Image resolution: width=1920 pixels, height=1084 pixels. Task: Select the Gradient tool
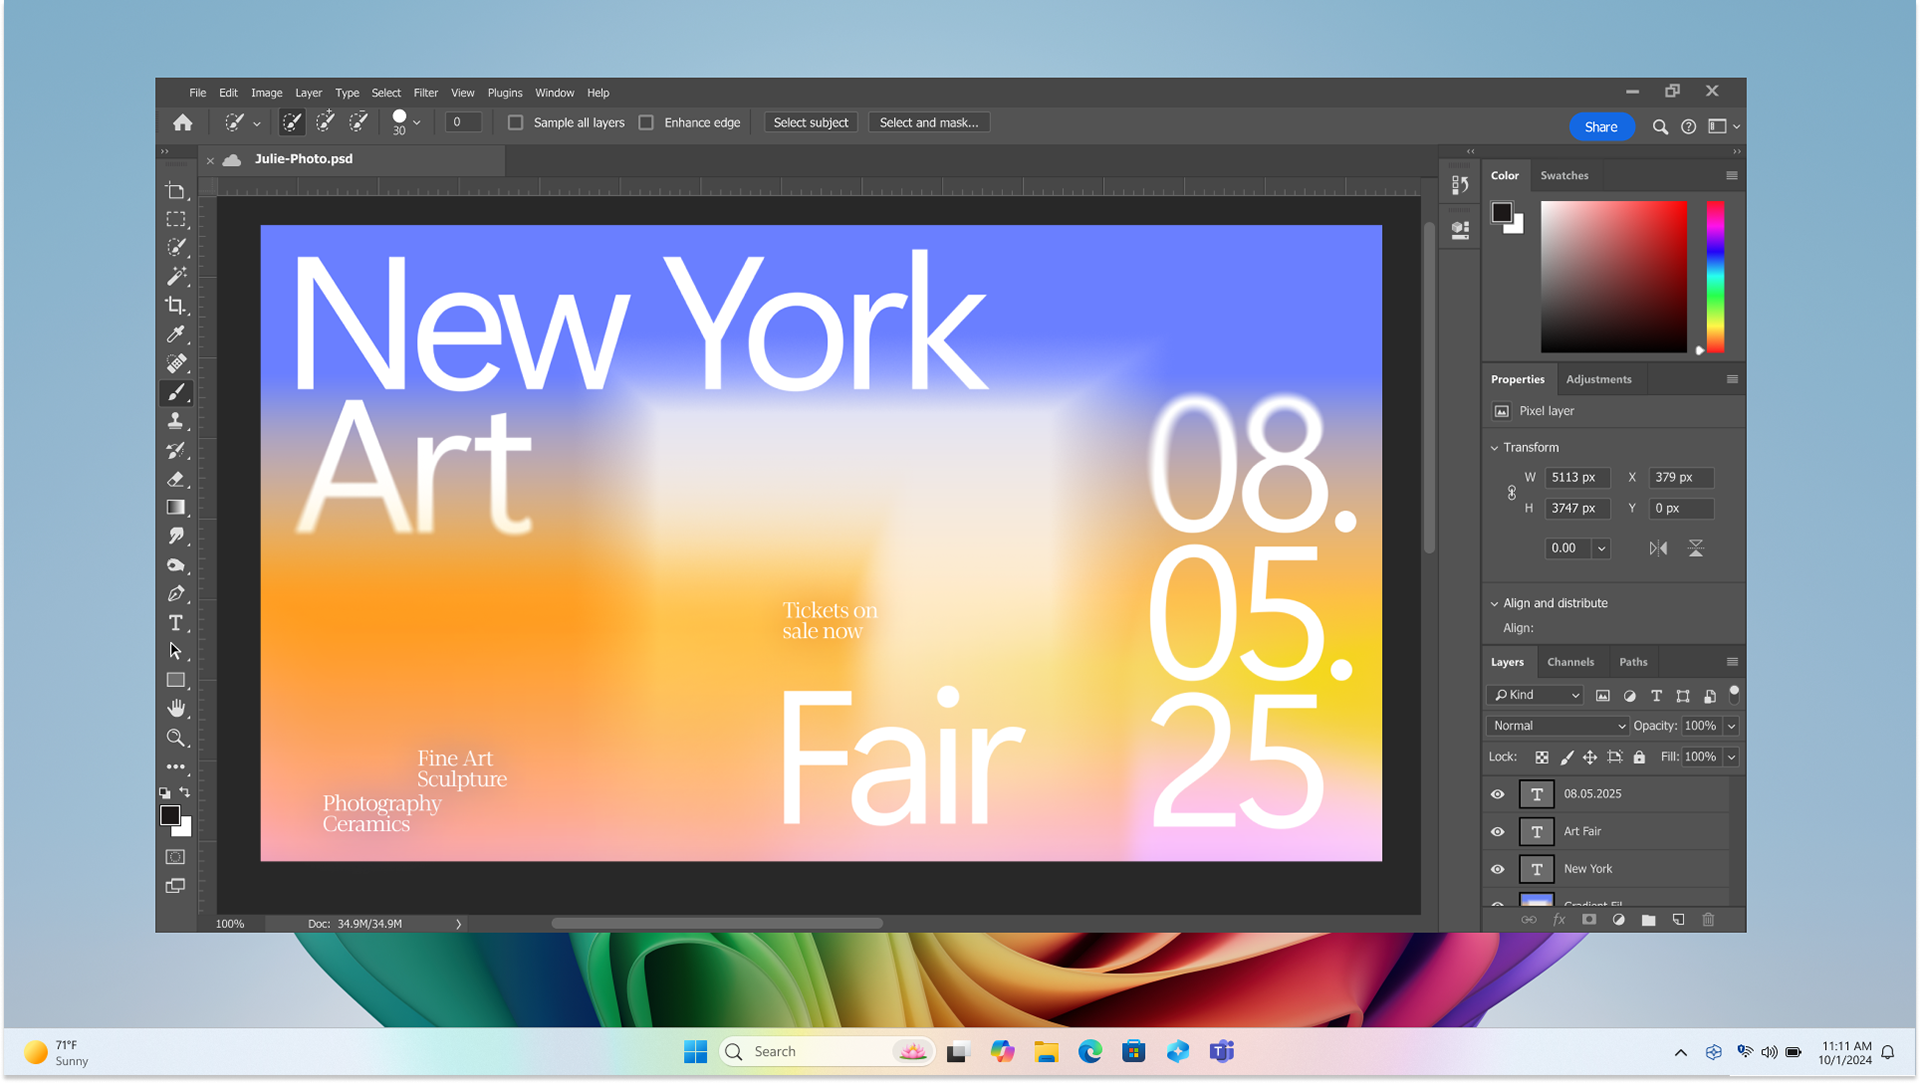(x=176, y=507)
